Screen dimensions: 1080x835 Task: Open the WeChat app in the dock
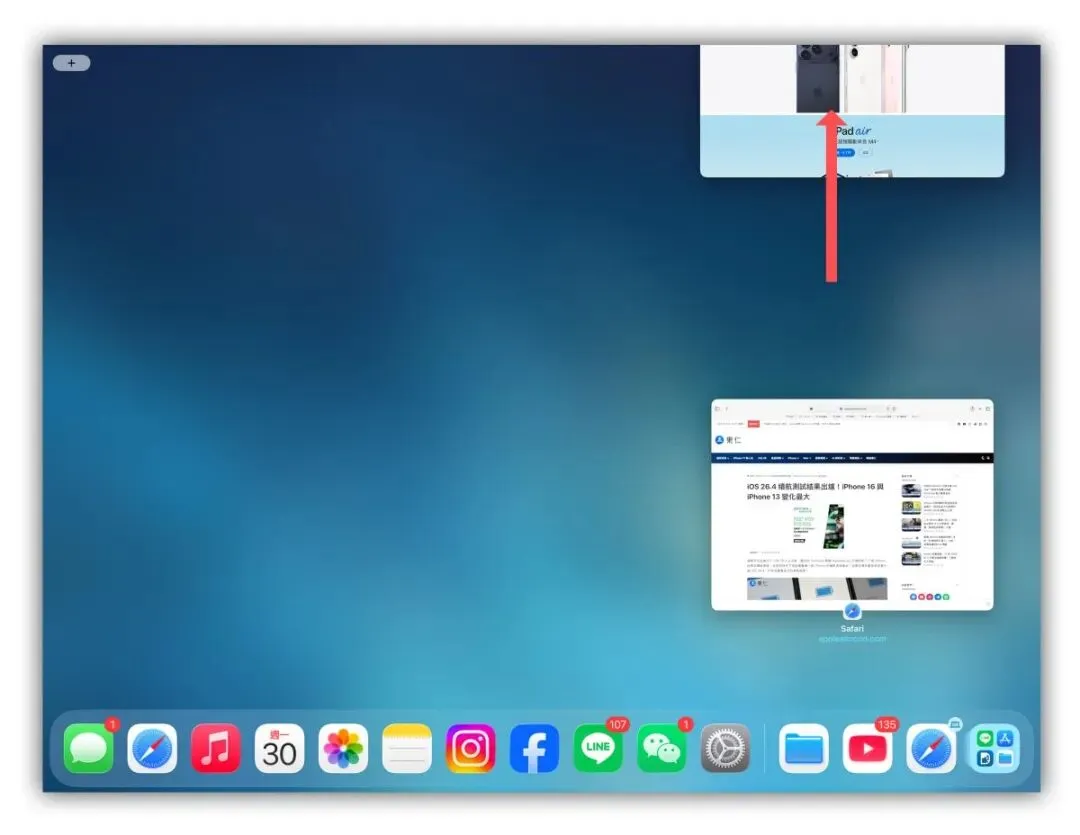[661, 749]
